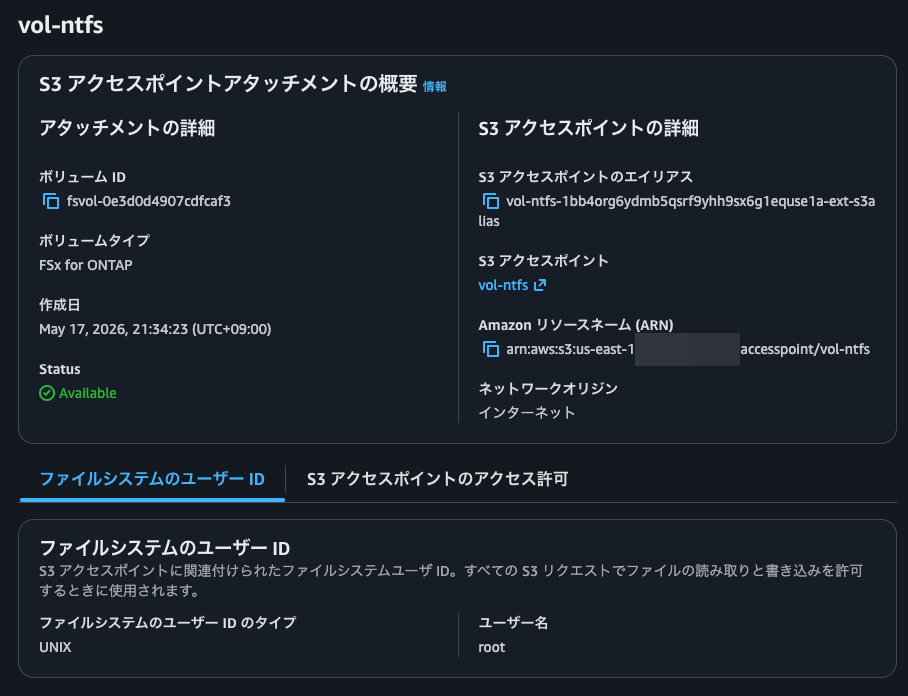This screenshot has width=908, height=696.
Task: Select the ファイルシステムのユーザー ID tab
Action: click(152, 479)
